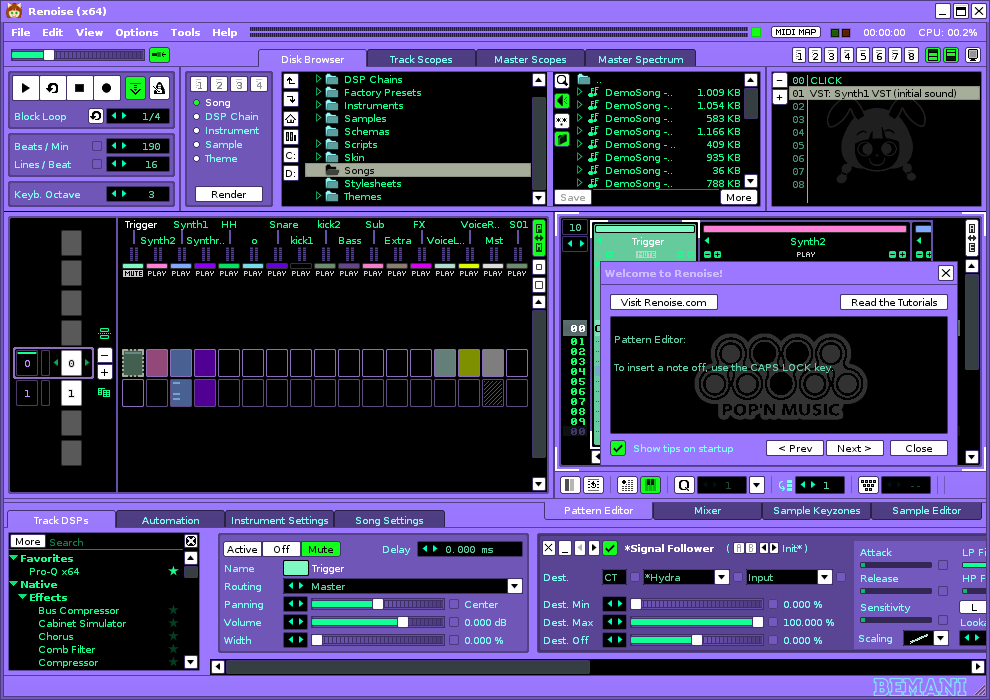Adjust the track Volume slider
This screenshot has height=700, width=990.
coord(378,622)
